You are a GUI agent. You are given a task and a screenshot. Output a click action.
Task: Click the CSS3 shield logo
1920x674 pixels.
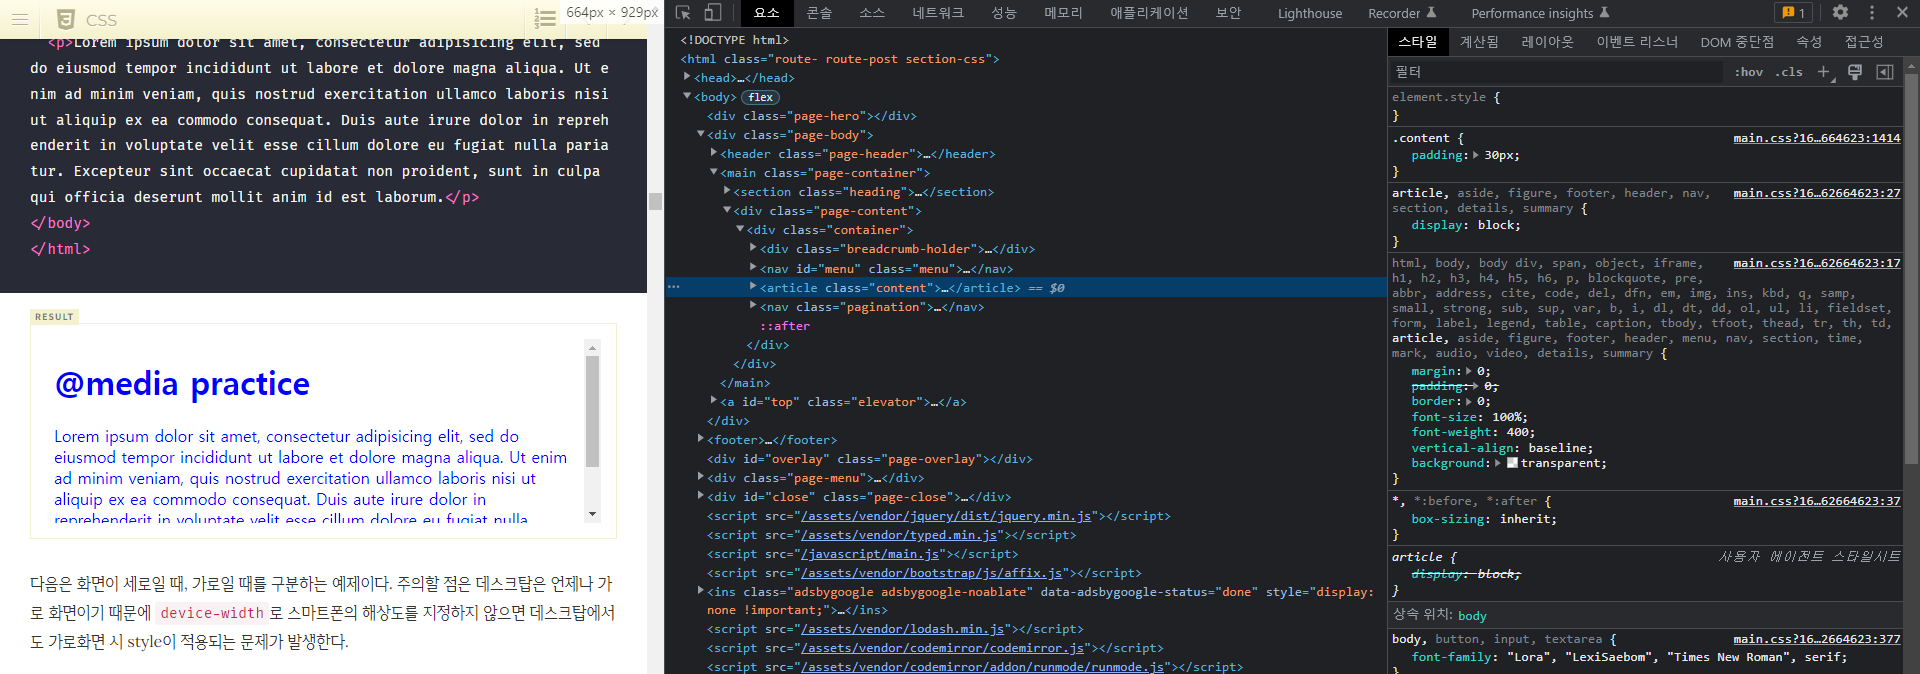[66, 19]
